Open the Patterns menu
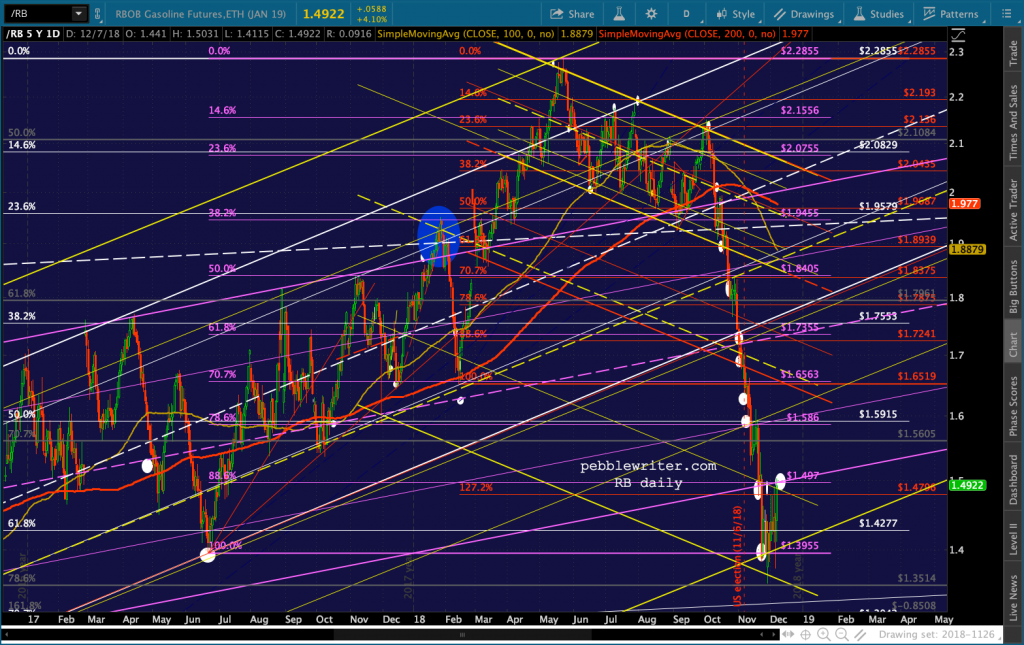The height and width of the screenshot is (645, 1024). [951, 14]
